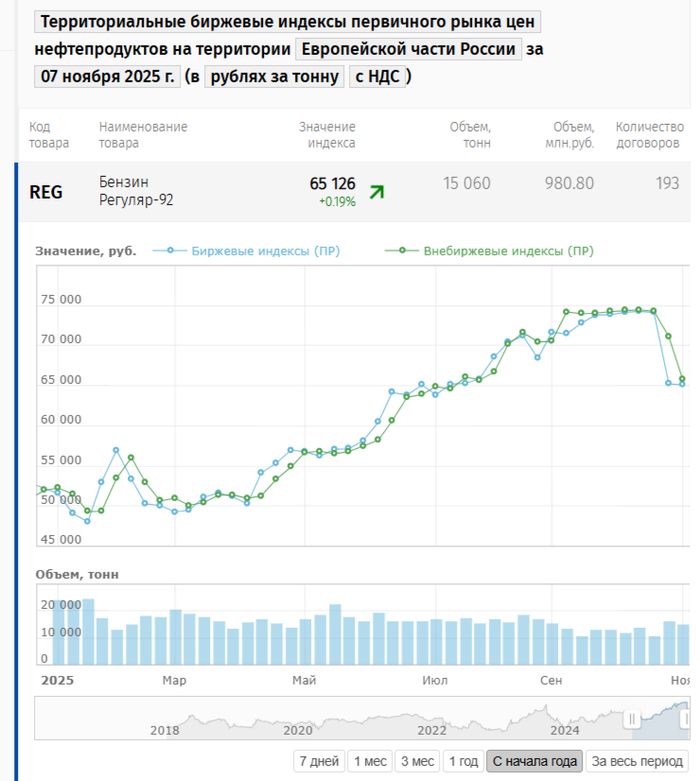
Task: Click 2020 in the navigator timeline
Action: point(298,729)
